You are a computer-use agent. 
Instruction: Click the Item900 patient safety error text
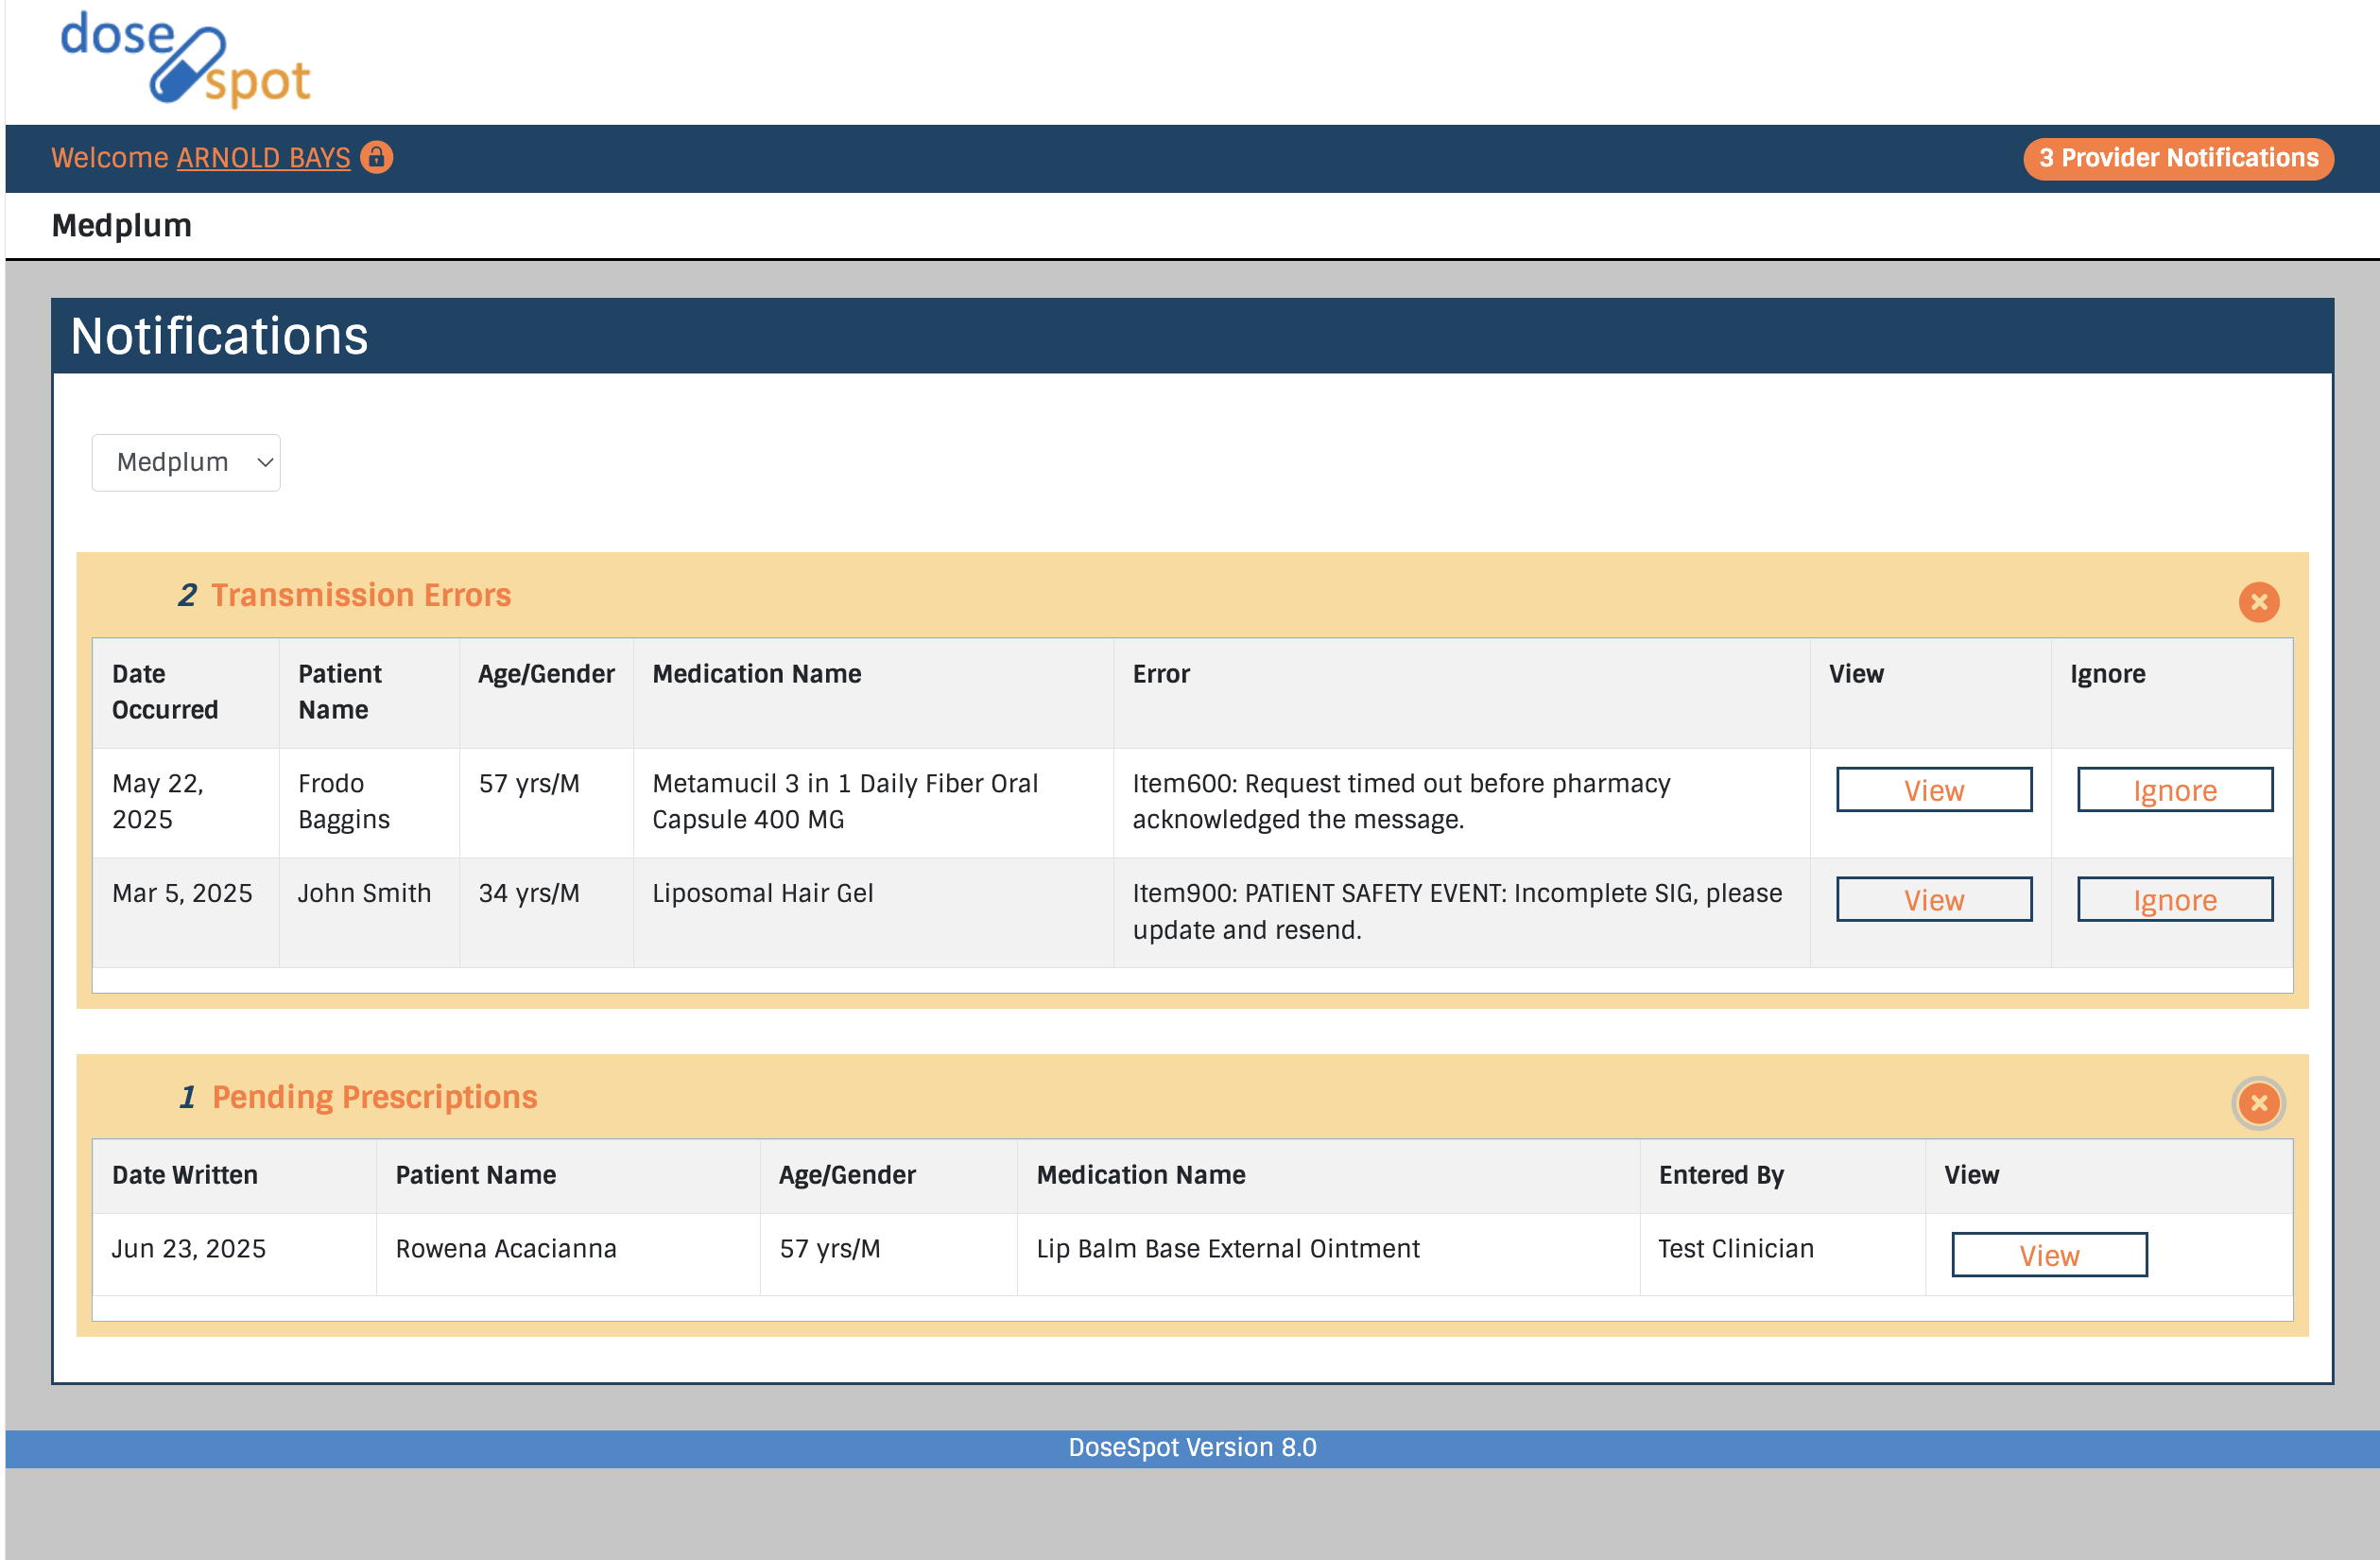tap(1456, 911)
